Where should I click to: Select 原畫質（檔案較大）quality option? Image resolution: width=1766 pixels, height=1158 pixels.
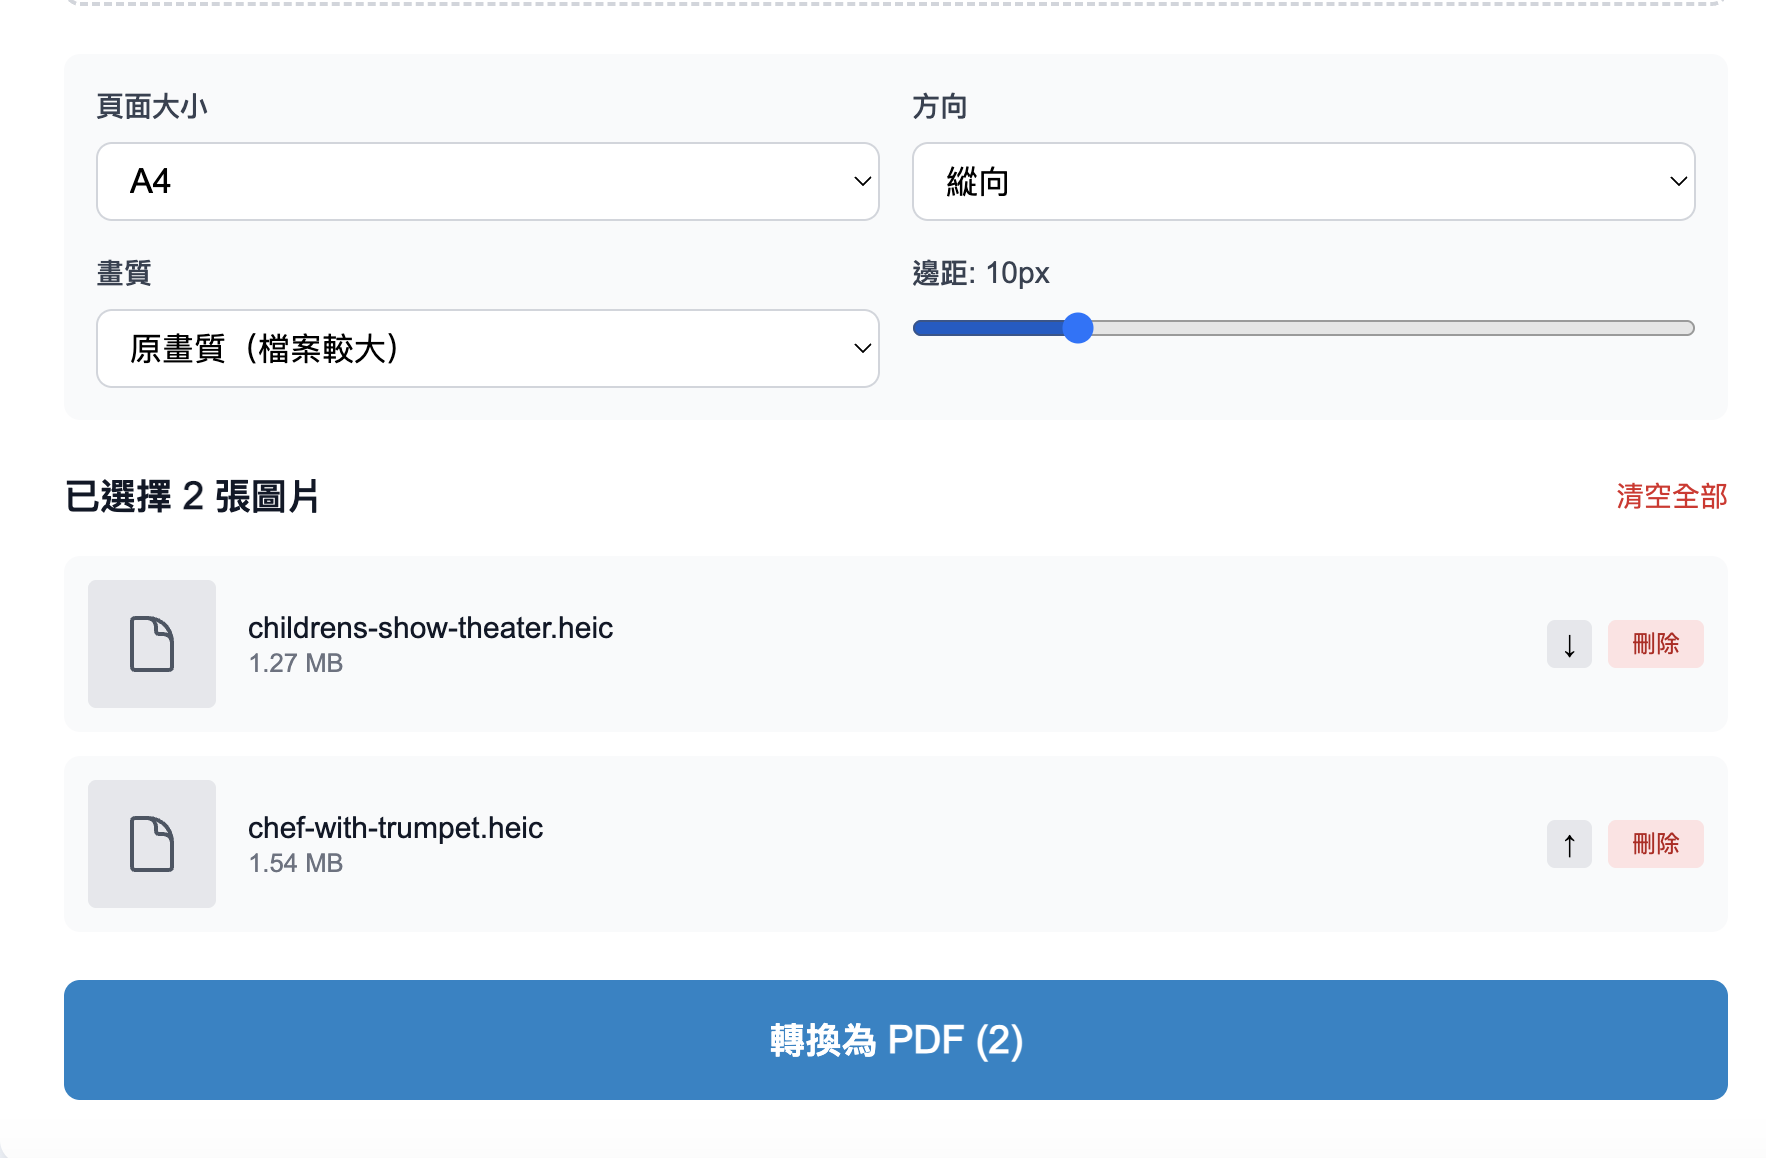click(x=487, y=348)
